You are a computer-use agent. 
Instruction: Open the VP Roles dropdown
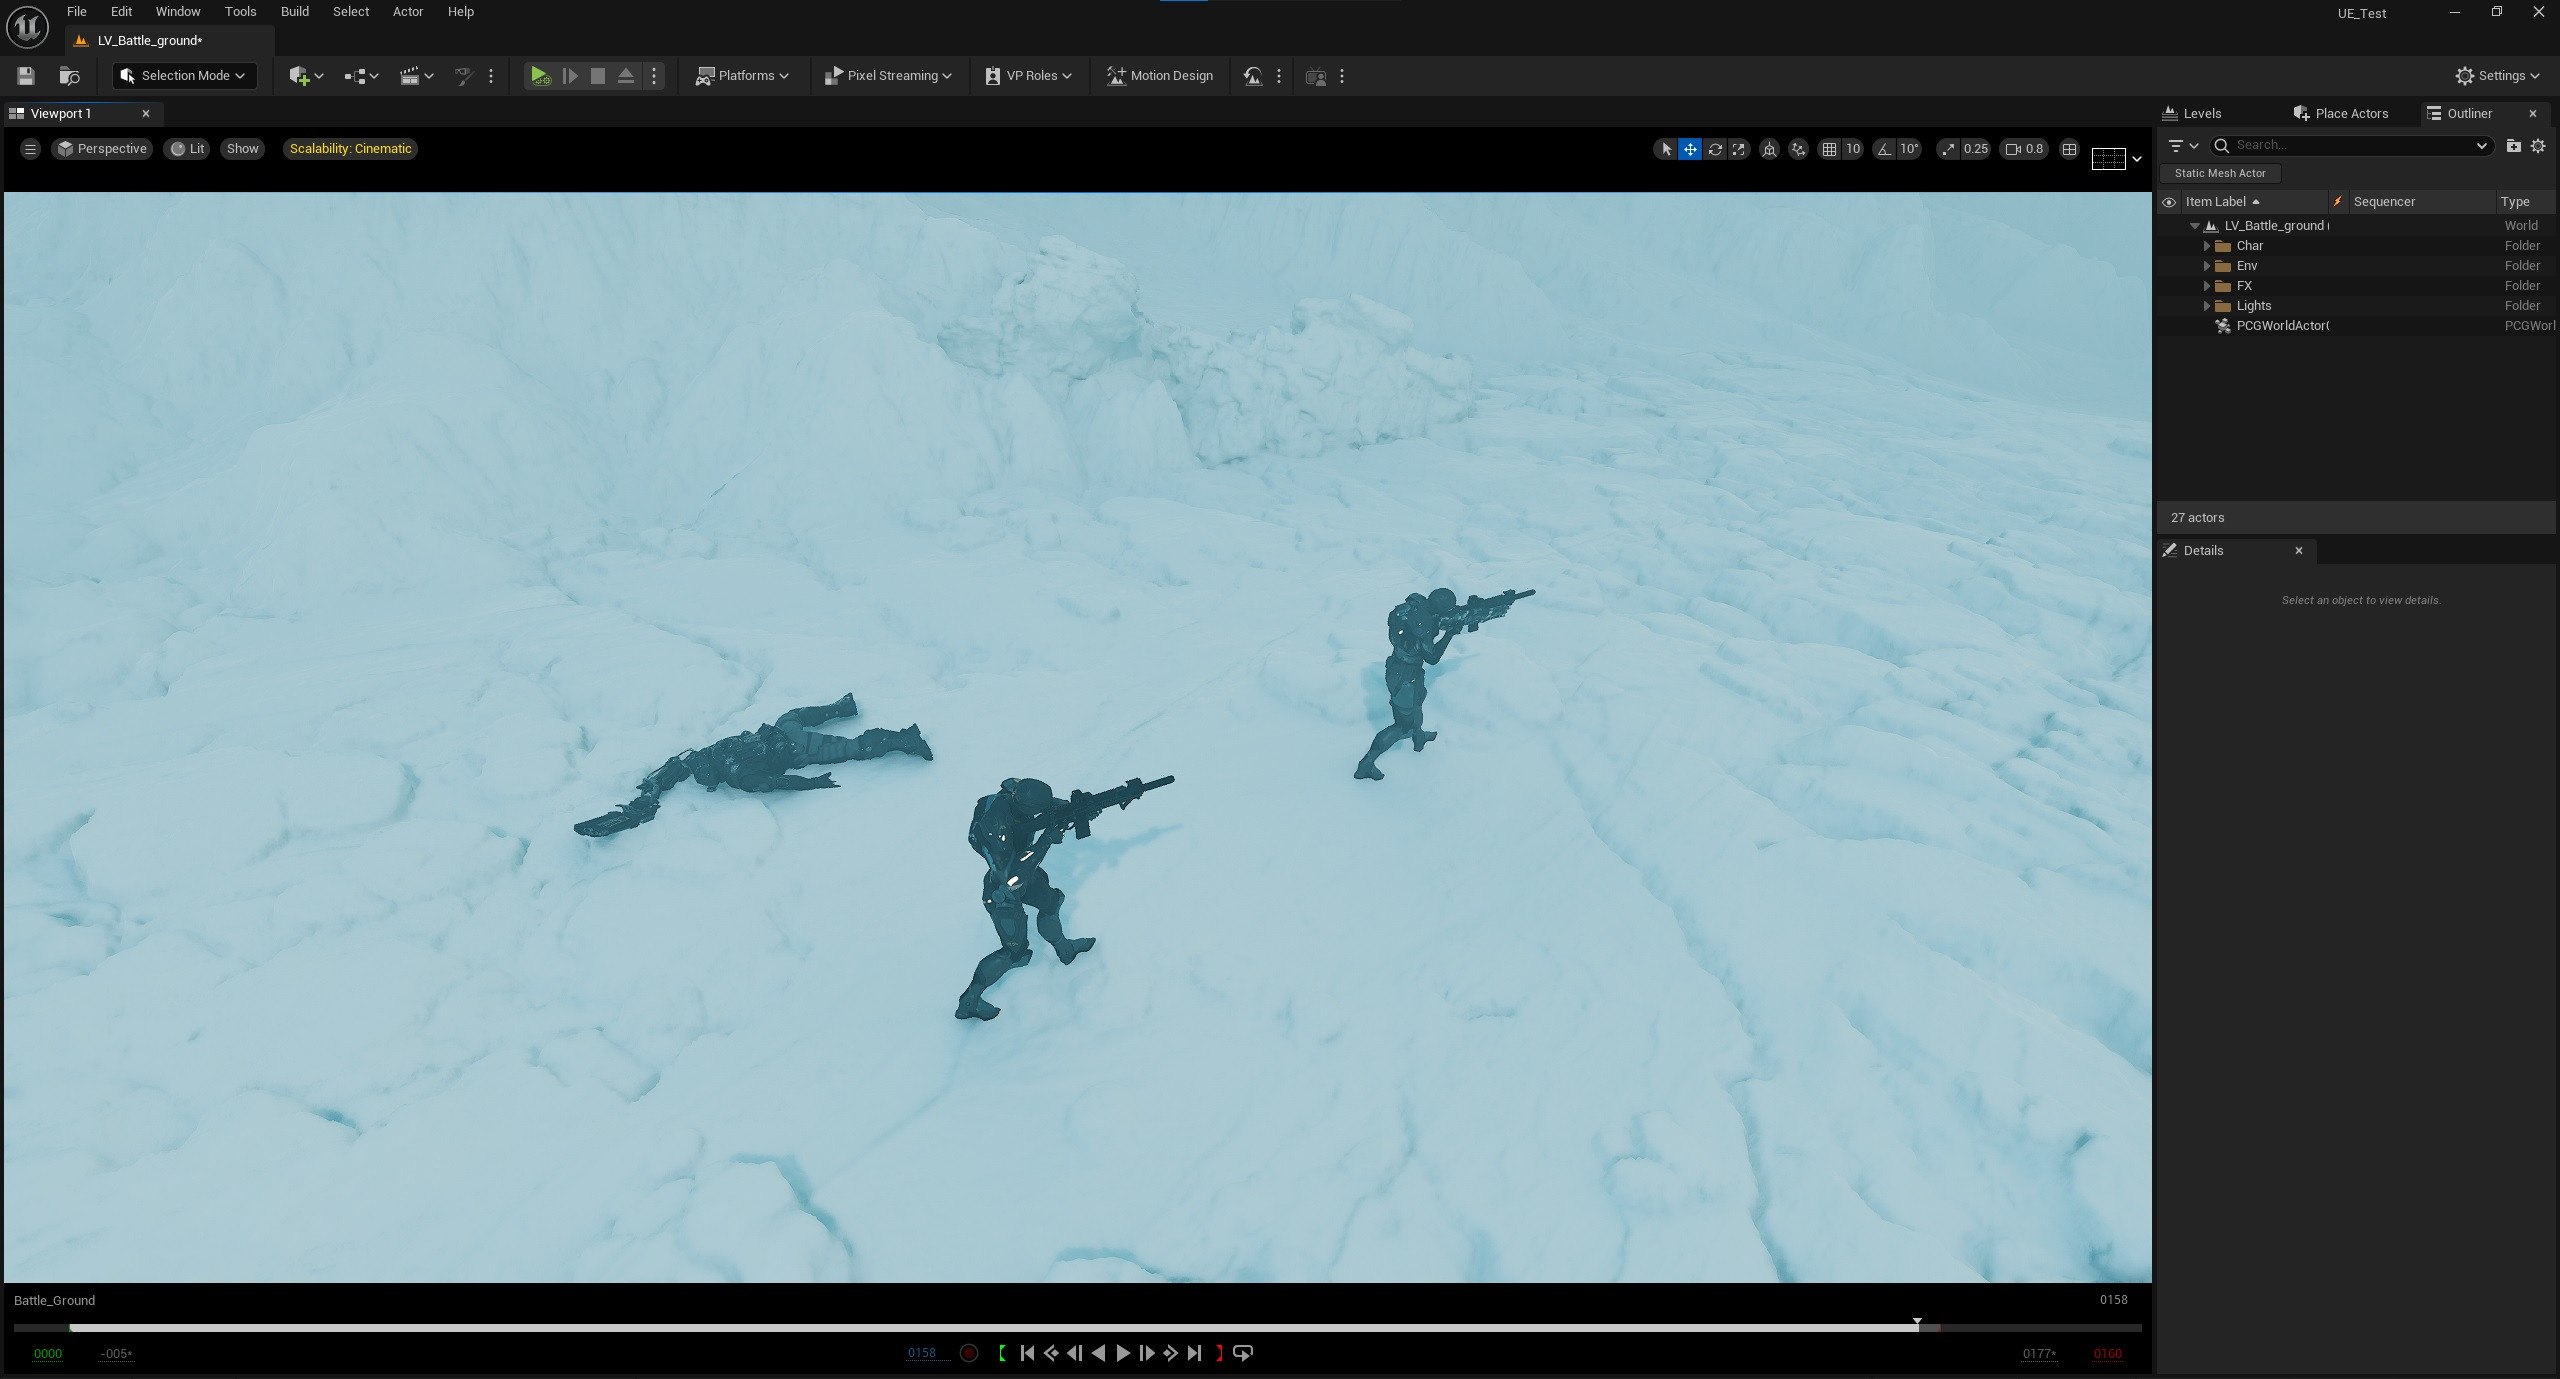click(x=1029, y=76)
